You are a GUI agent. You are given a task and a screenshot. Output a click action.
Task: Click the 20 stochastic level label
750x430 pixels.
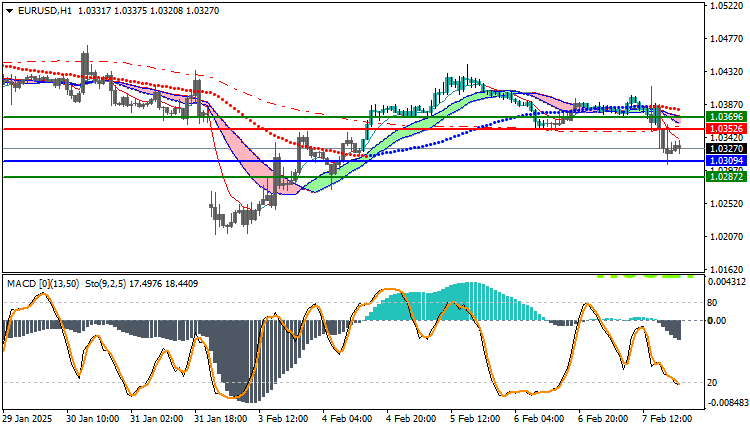(712, 383)
